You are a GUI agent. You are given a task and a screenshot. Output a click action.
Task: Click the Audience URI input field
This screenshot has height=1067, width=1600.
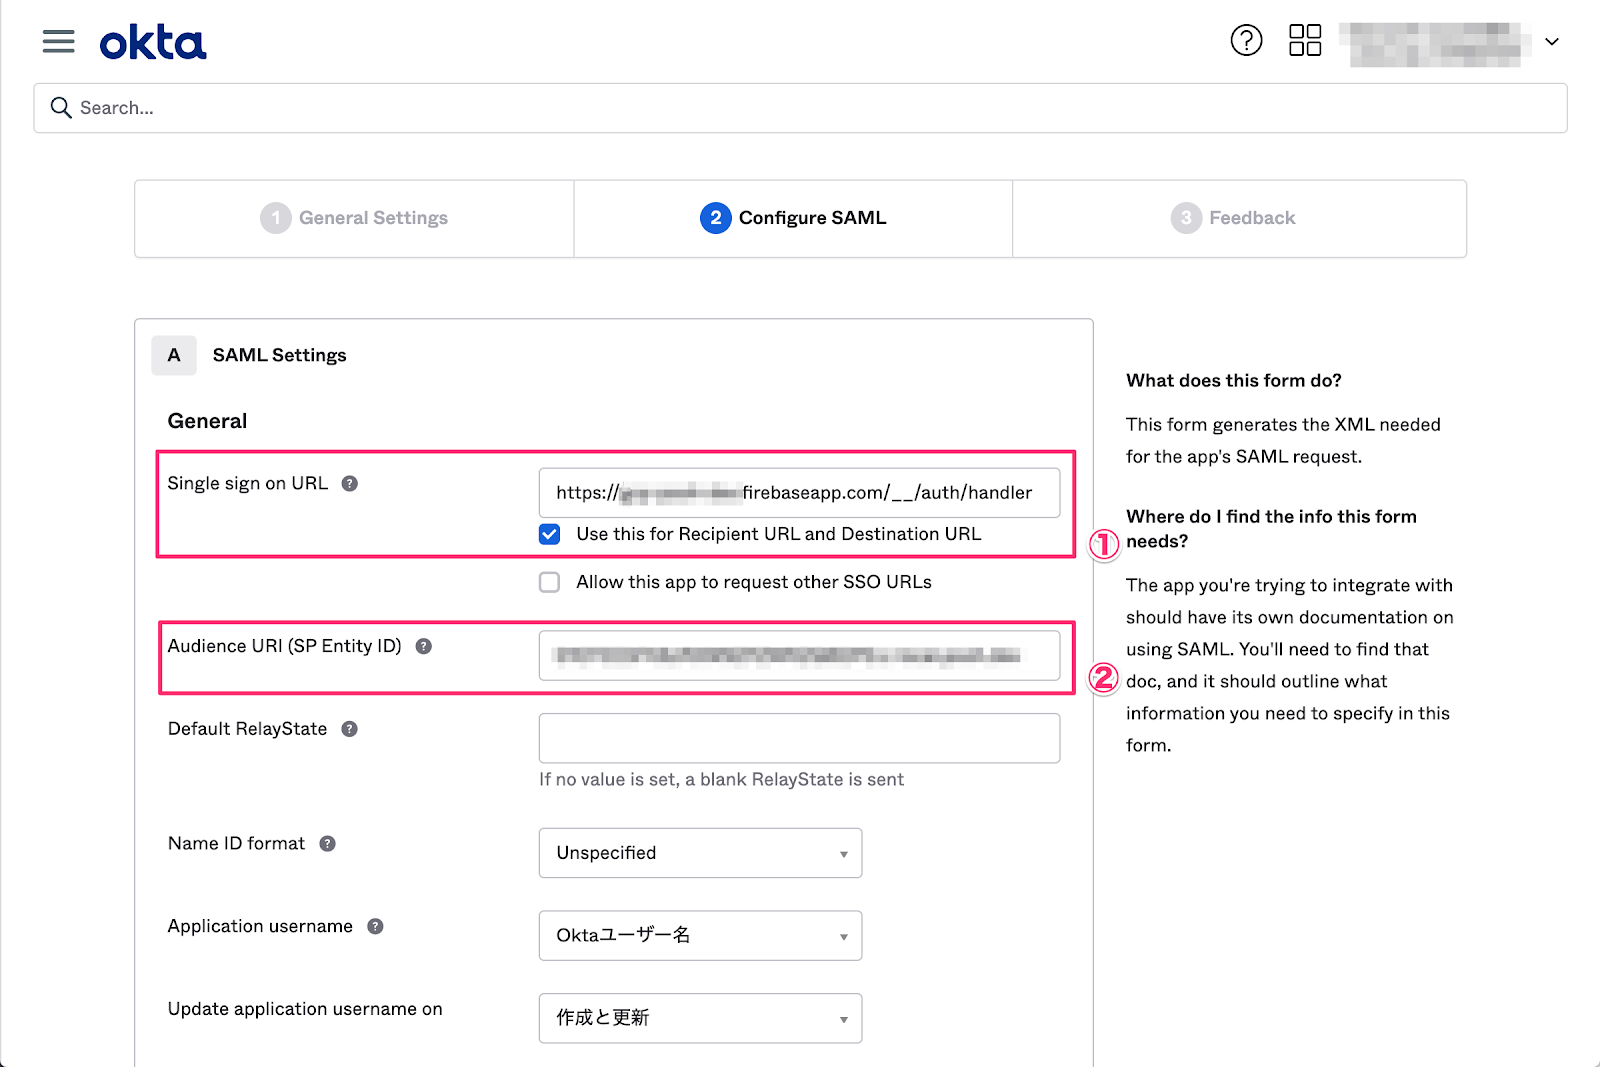pos(799,656)
